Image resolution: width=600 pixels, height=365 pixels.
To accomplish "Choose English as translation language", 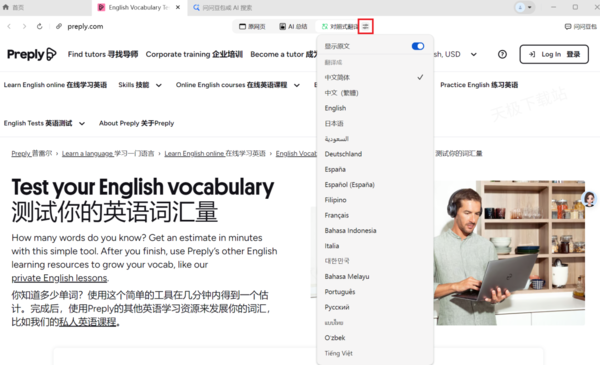I will click(375, 108).
